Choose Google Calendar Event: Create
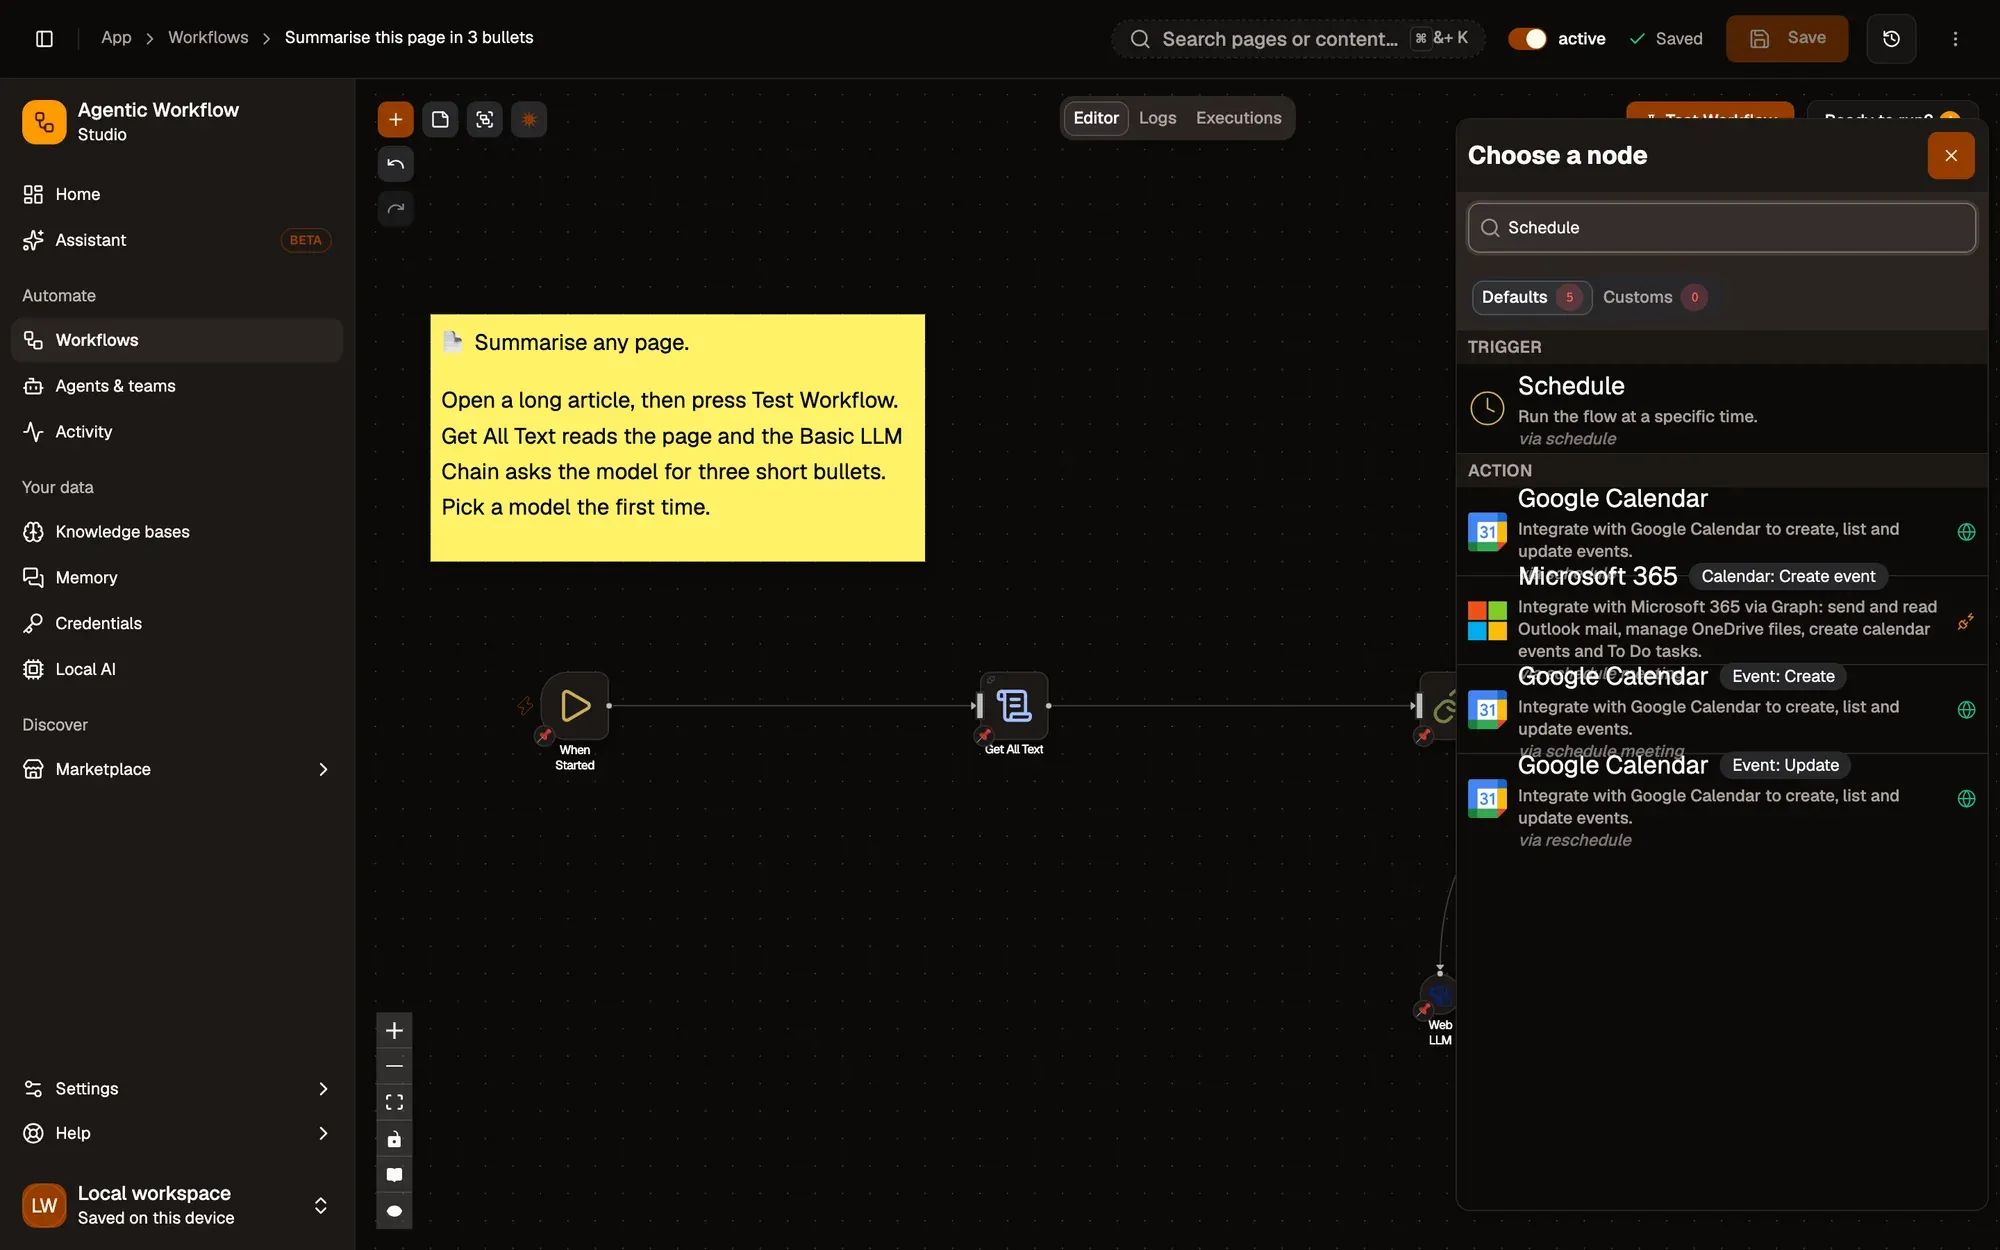The image size is (2000, 1250). (x=1721, y=709)
